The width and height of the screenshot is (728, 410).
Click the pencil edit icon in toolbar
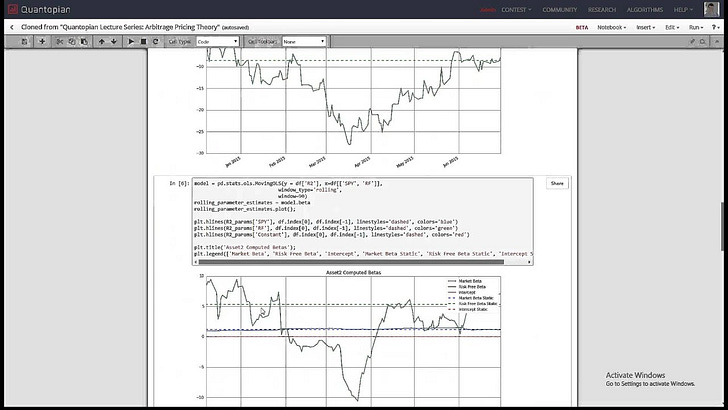point(692,41)
